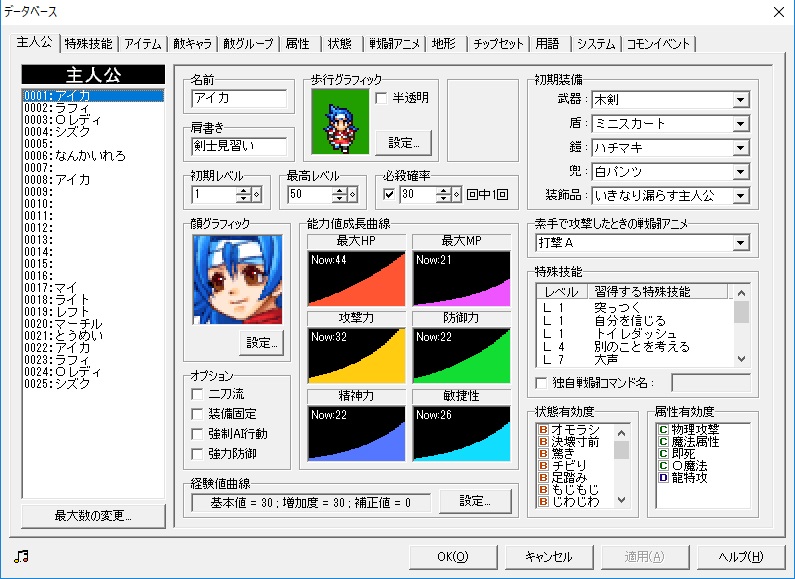Click the 肩書き input field
The image size is (795, 579).
[239, 147]
